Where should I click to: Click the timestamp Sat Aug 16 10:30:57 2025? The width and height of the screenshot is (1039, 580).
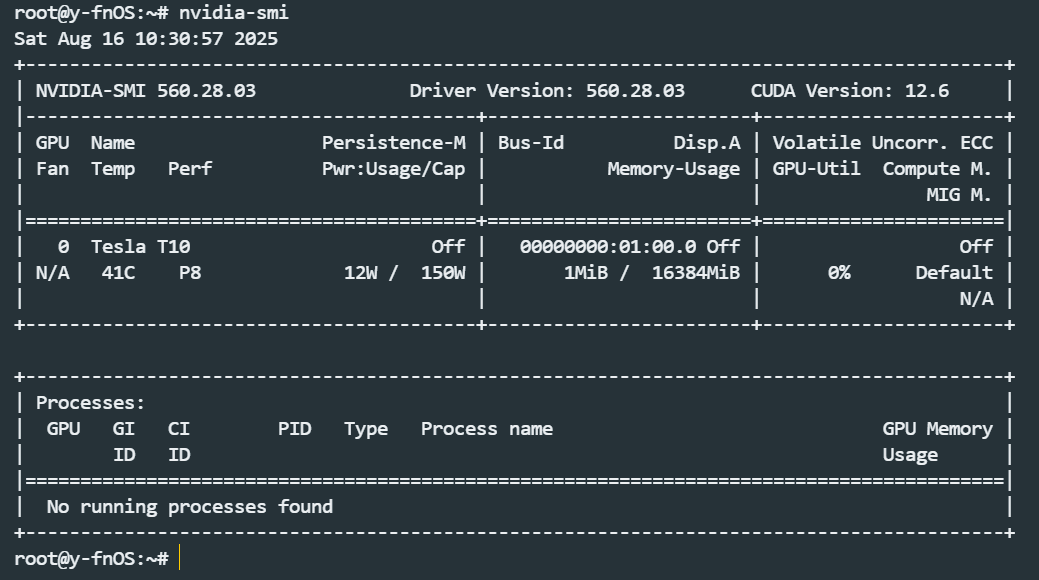pos(146,39)
